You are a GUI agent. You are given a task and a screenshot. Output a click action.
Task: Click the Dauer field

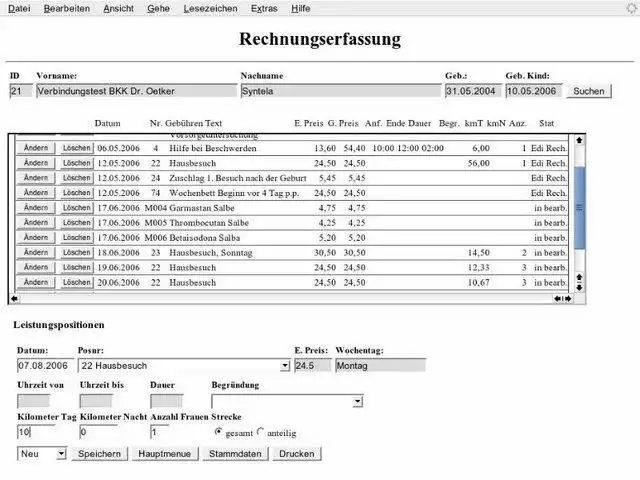(167, 401)
